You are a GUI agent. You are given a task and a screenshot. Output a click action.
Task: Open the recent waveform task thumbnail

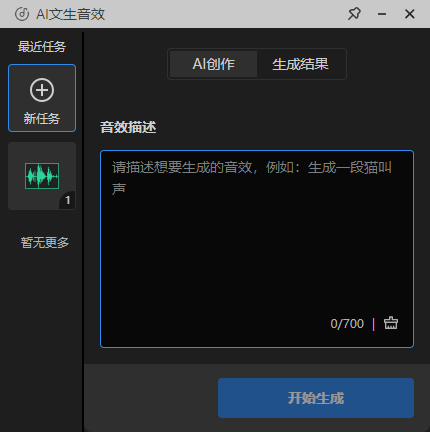coord(42,176)
